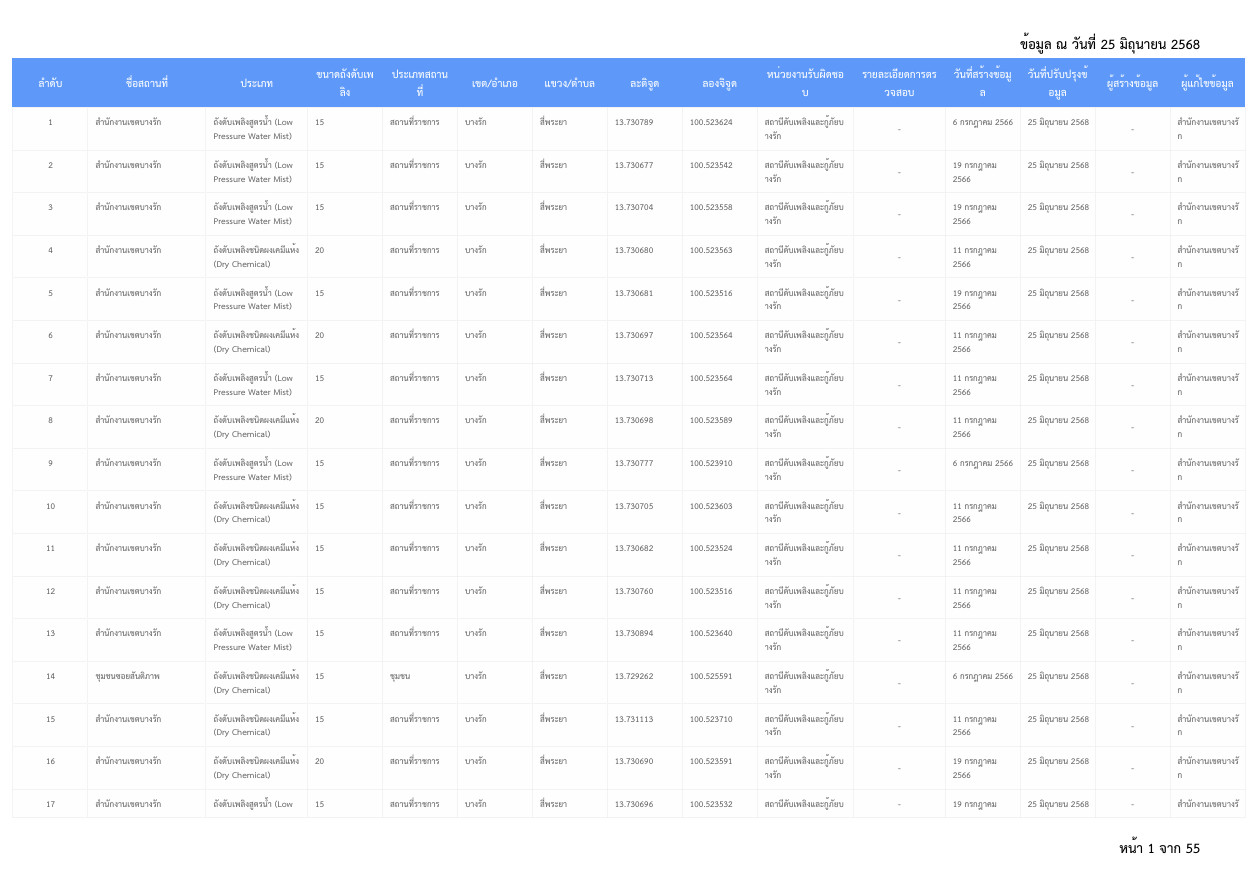Click latitude value 13.730704
This screenshot has width=1255, height=891.
tap(634, 207)
